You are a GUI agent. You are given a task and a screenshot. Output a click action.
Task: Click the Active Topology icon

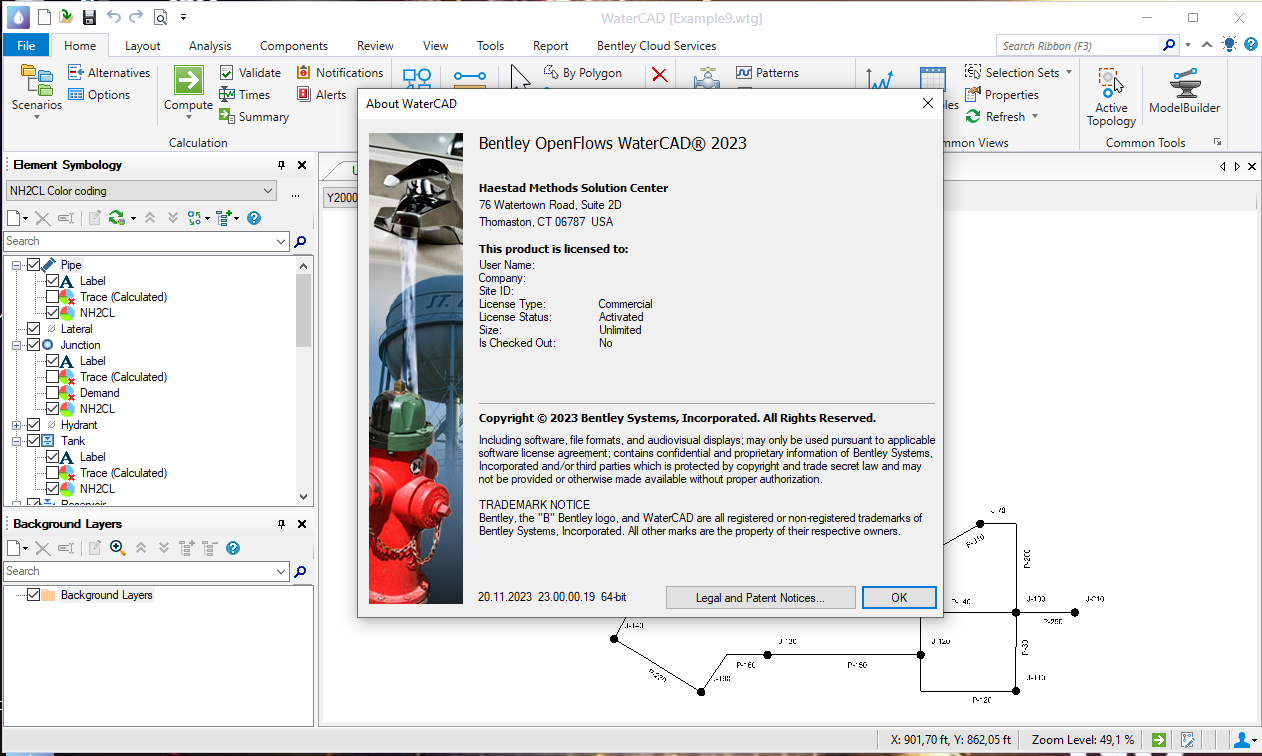[x=1110, y=84]
